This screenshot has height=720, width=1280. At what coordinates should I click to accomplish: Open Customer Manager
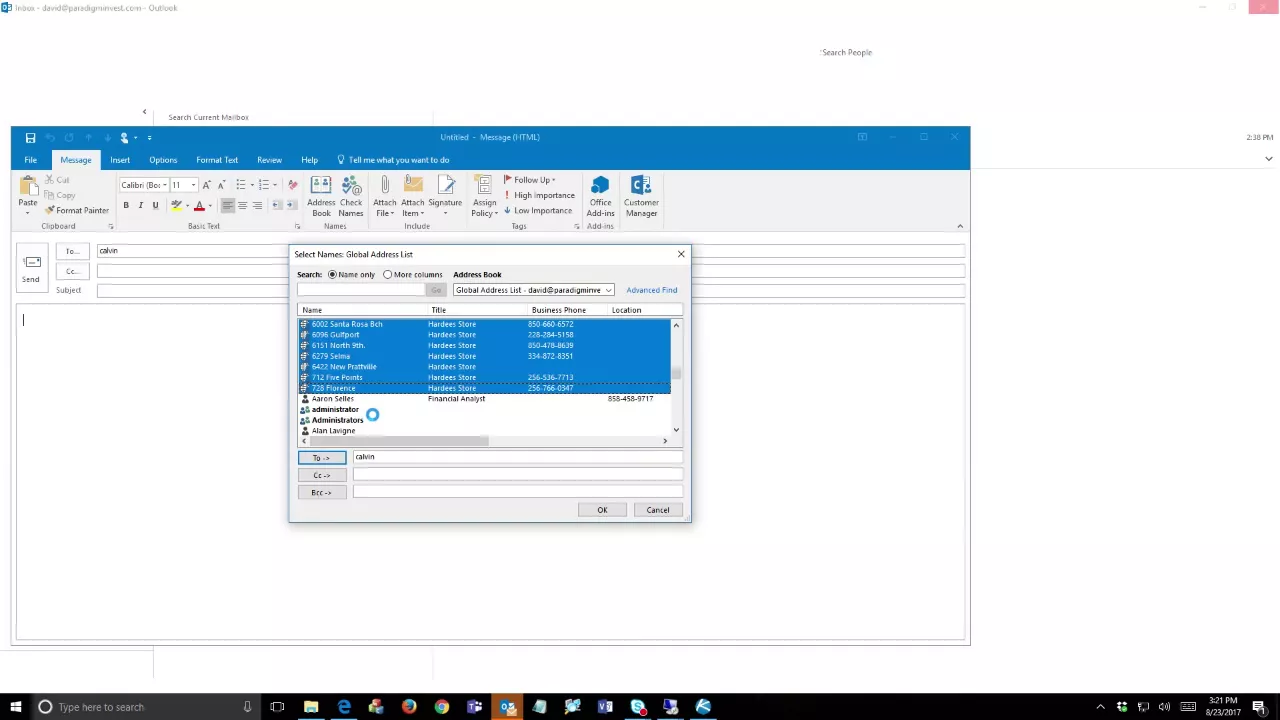pyautogui.click(x=641, y=196)
